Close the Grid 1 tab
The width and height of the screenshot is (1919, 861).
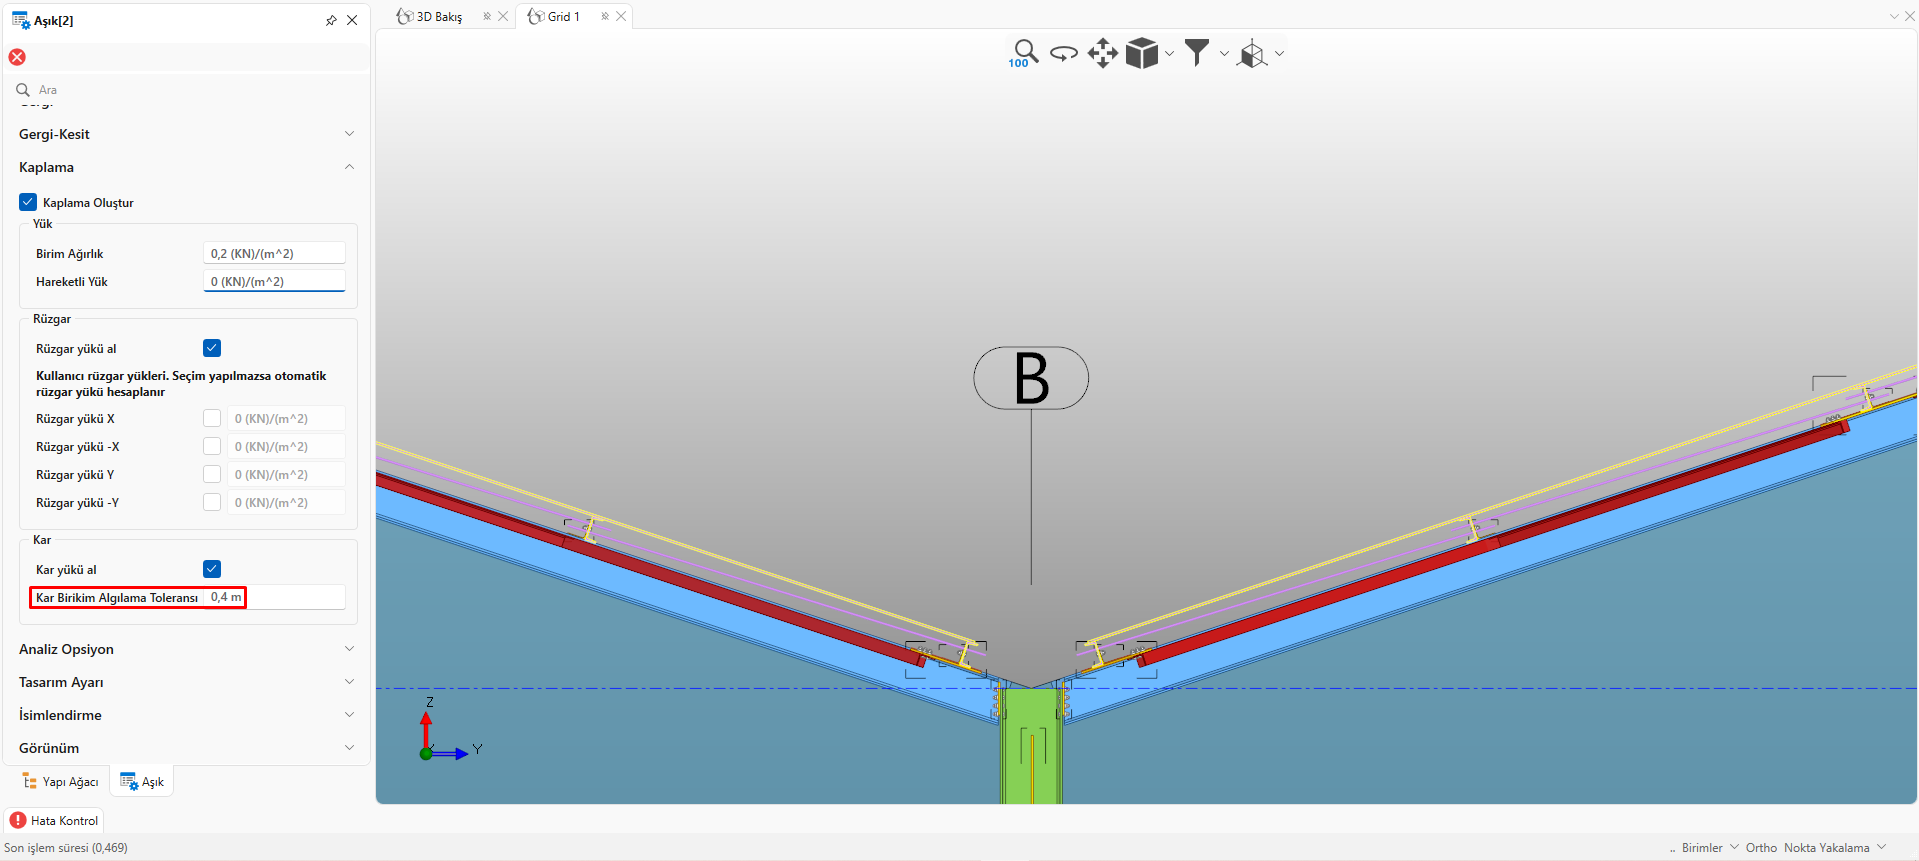coord(621,17)
